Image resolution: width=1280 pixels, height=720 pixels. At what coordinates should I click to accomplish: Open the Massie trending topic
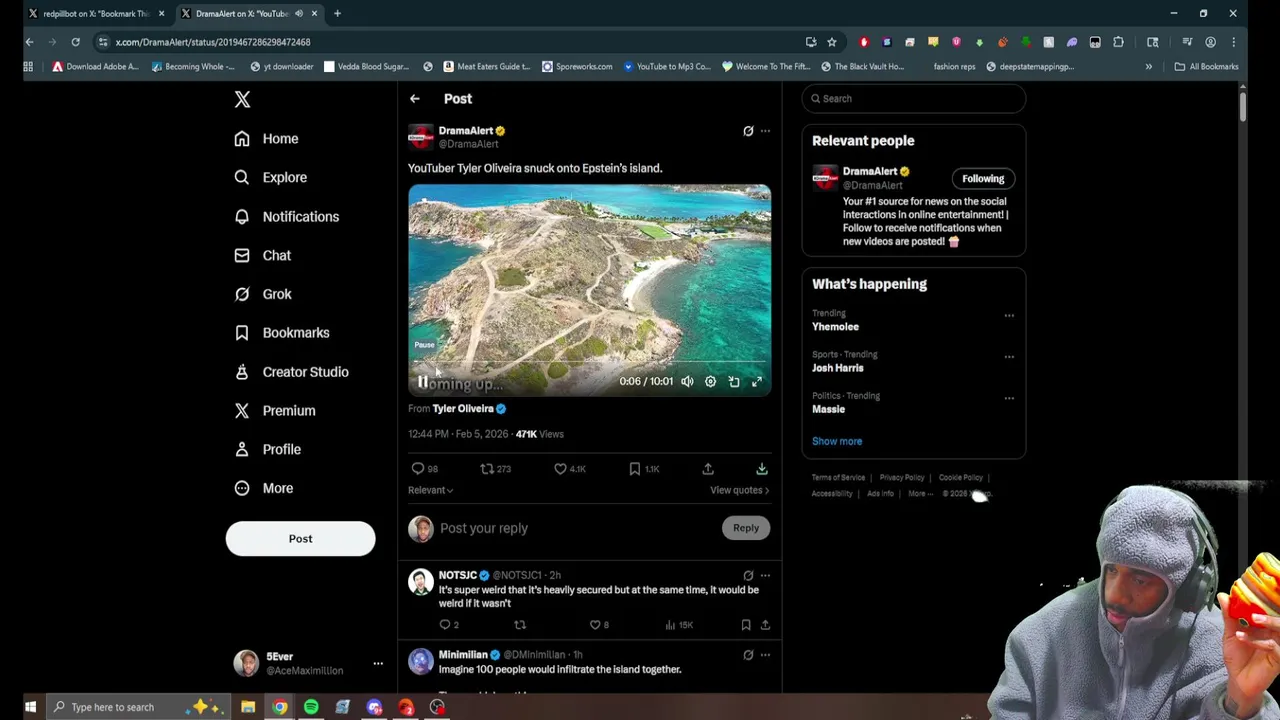[x=828, y=409]
